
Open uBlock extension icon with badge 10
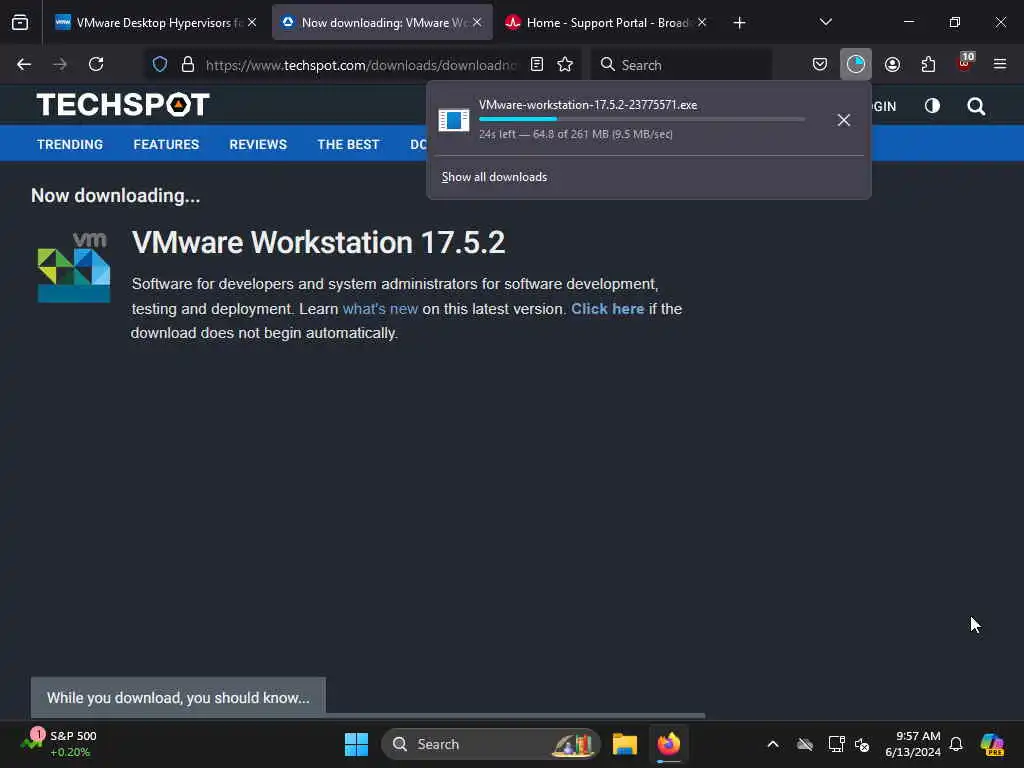(x=965, y=63)
